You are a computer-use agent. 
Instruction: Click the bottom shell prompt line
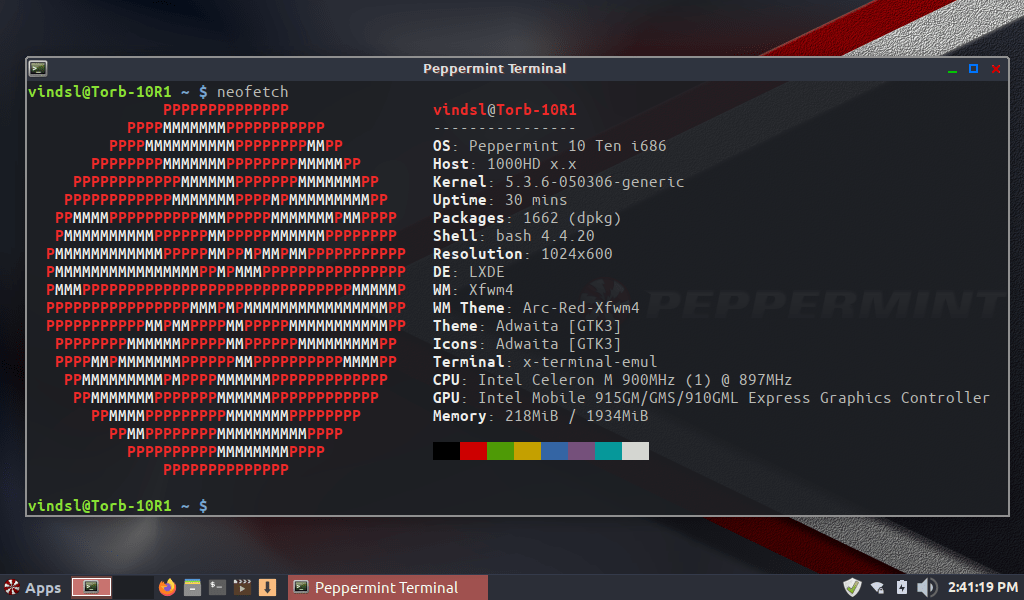pos(118,506)
